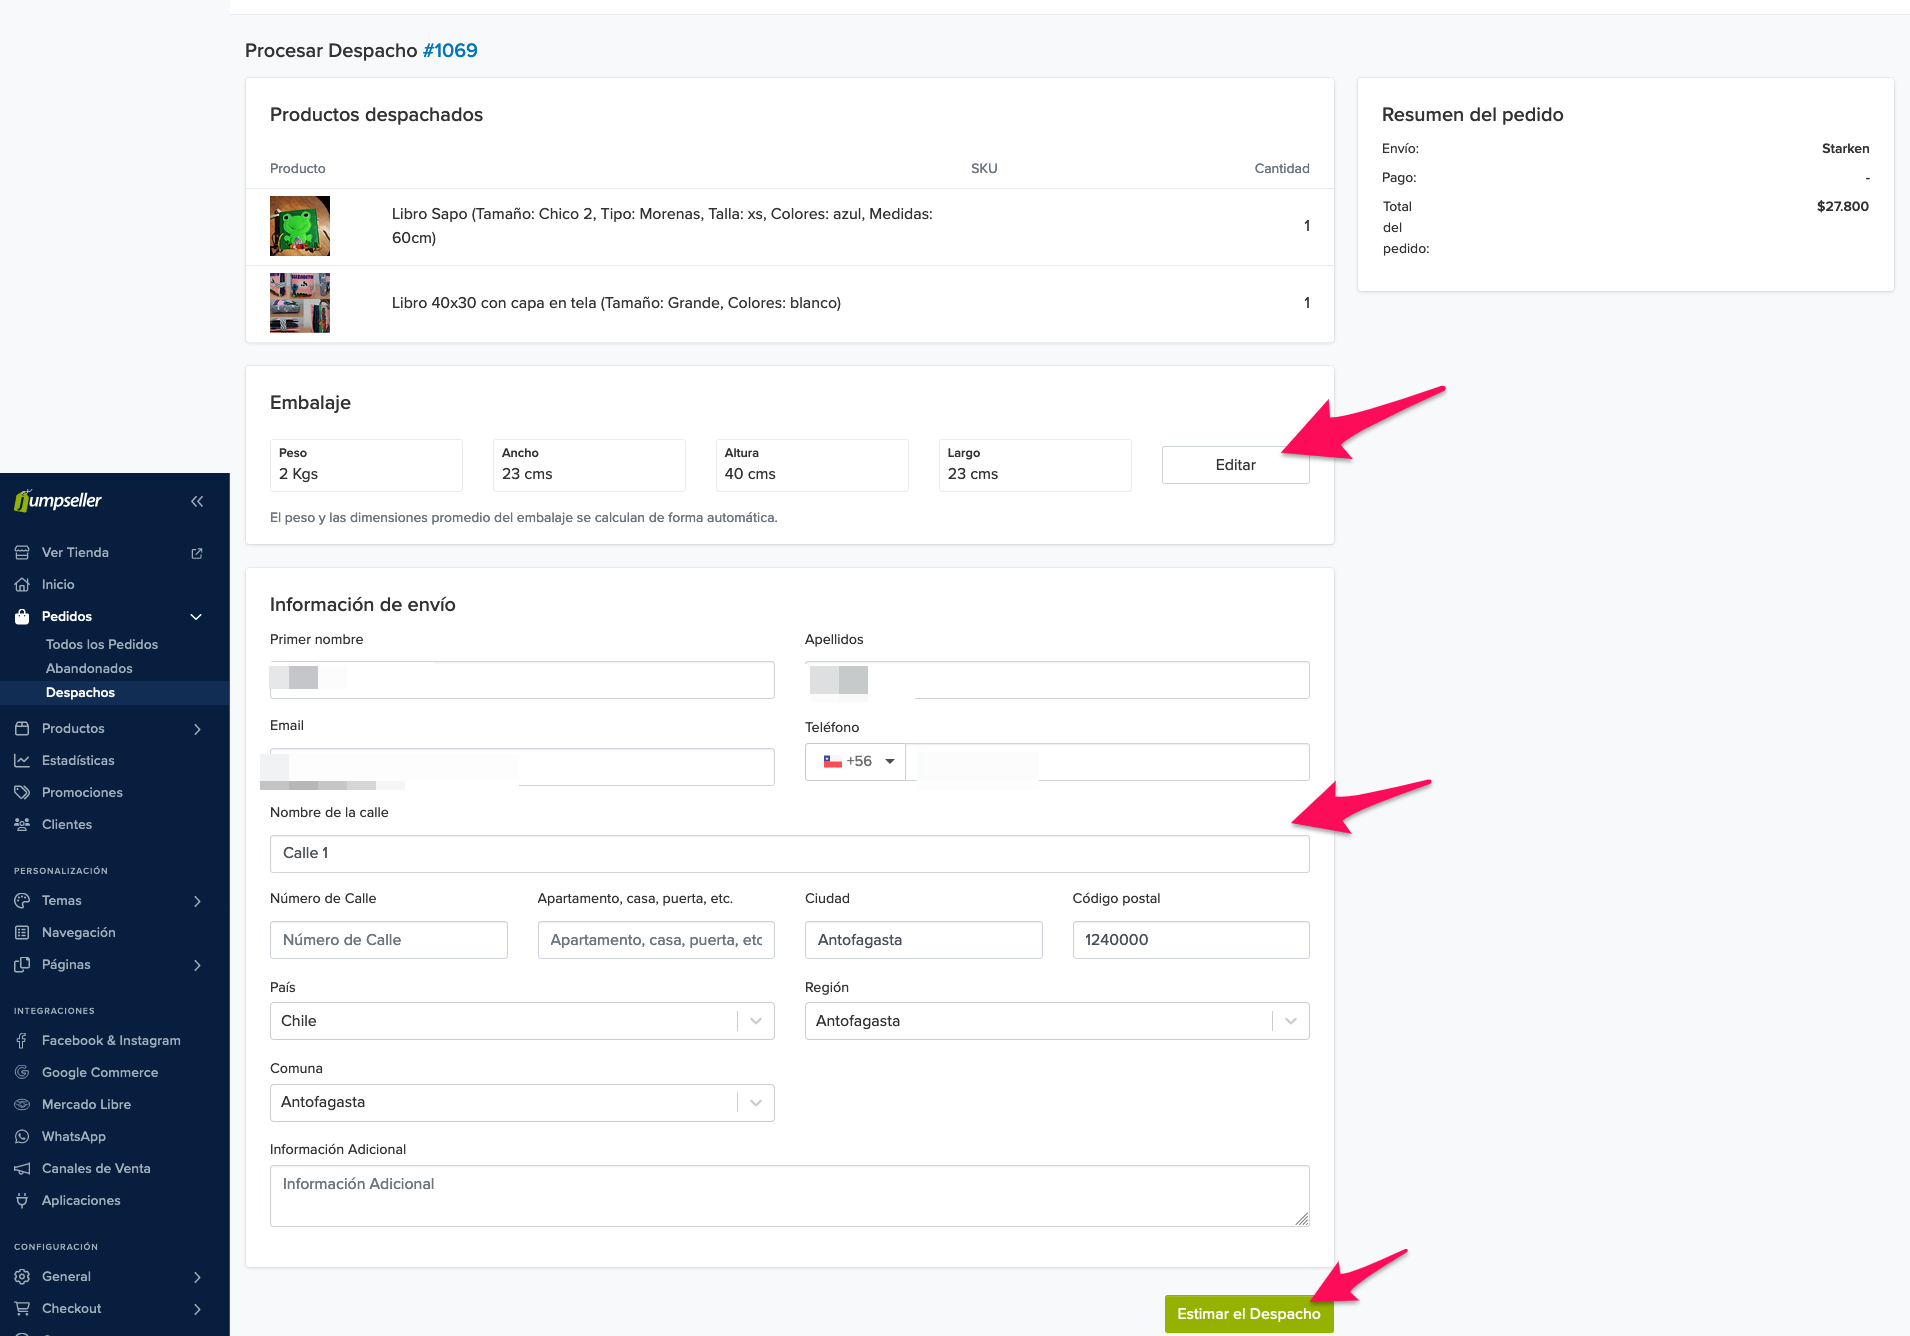
Task: Open the Abandonados orders page
Action: coord(89,669)
